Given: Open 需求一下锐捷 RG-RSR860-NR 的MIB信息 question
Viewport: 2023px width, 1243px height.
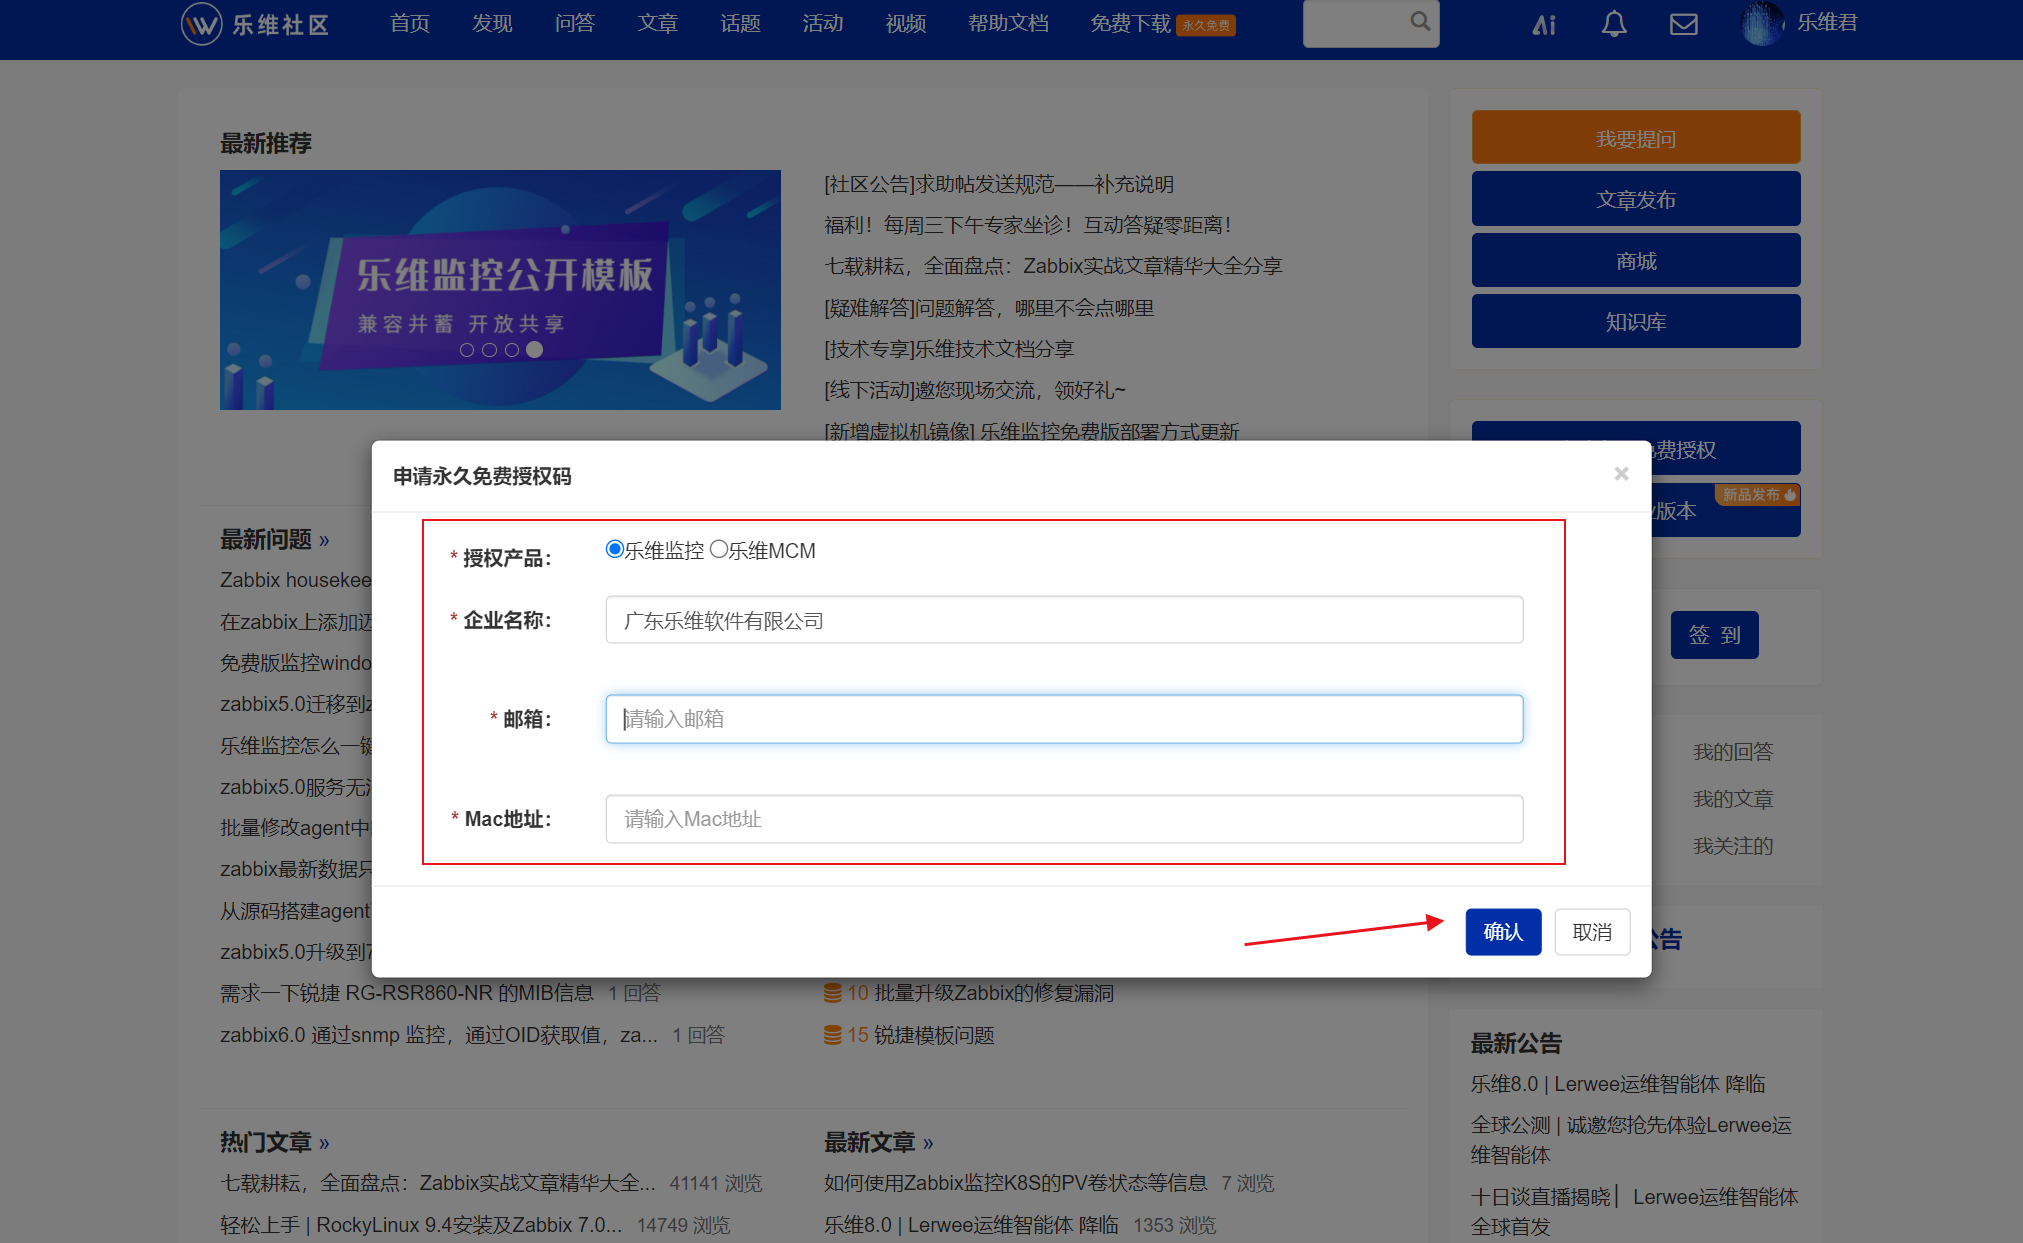Looking at the screenshot, I should point(407,993).
